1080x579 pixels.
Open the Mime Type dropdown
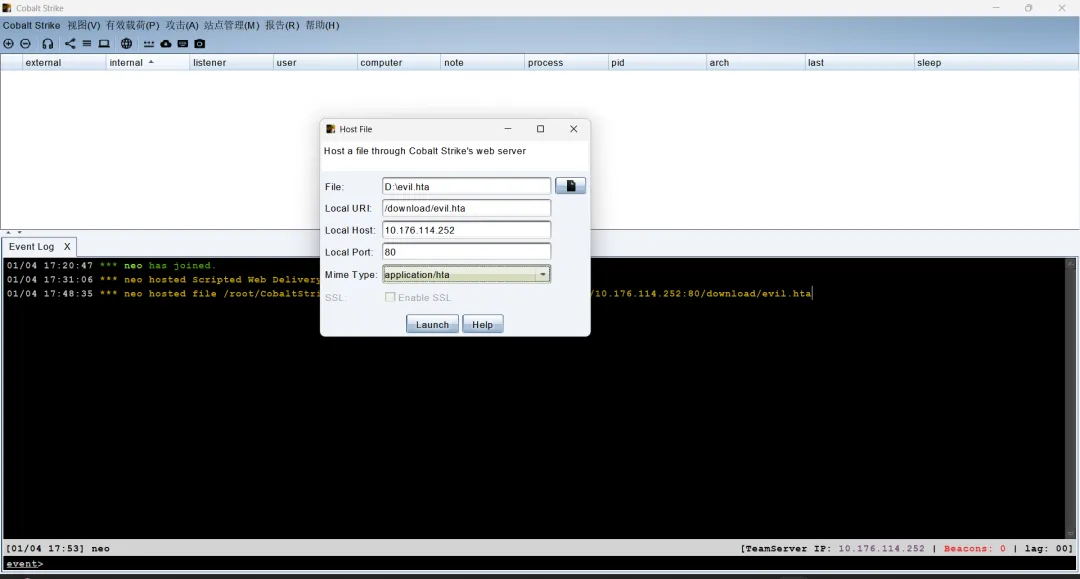tap(543, 274)
